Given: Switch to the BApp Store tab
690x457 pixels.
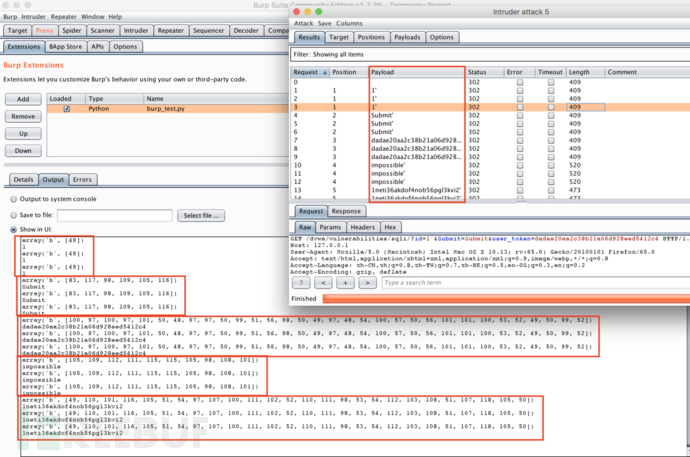Looking at the screenshot, I should pyautogui.click(x=69, y=46).
